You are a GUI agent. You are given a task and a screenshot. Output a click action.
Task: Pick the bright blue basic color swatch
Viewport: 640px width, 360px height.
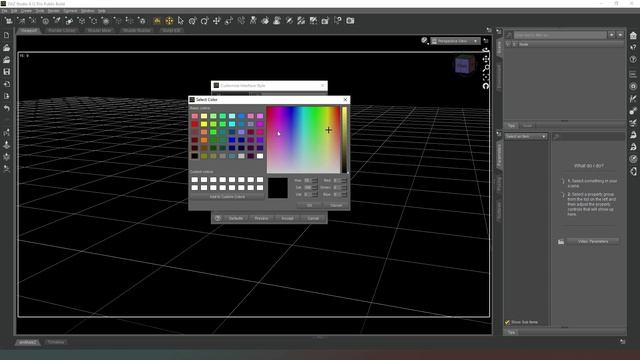click(232, 140)
